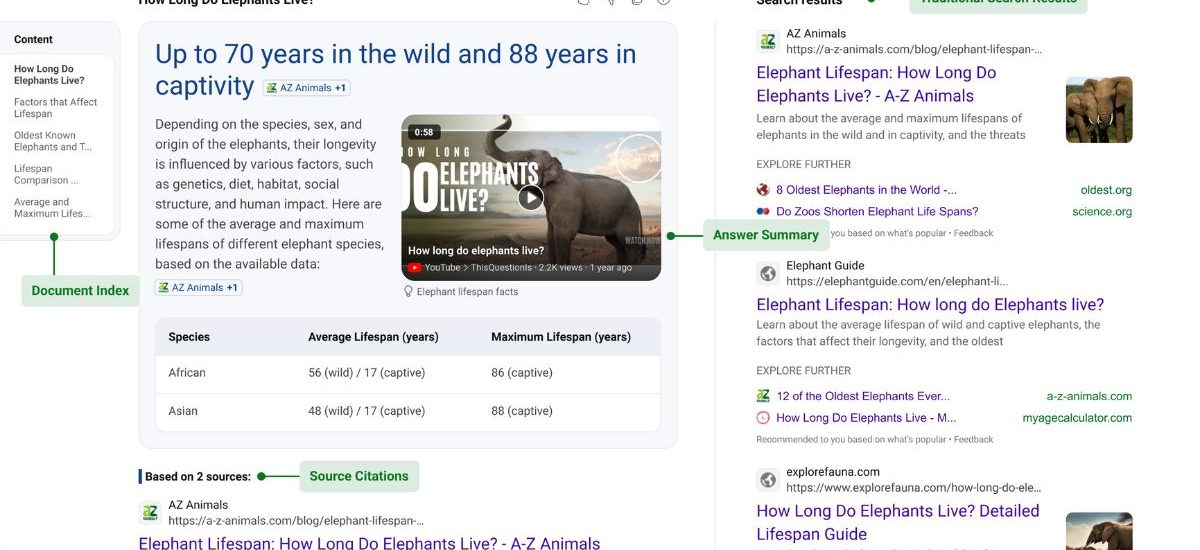Click the elephant thumbnail beside the A-Z Animals result
The width and height of the screenshot is (1200, 550).
click(1099, 110)
